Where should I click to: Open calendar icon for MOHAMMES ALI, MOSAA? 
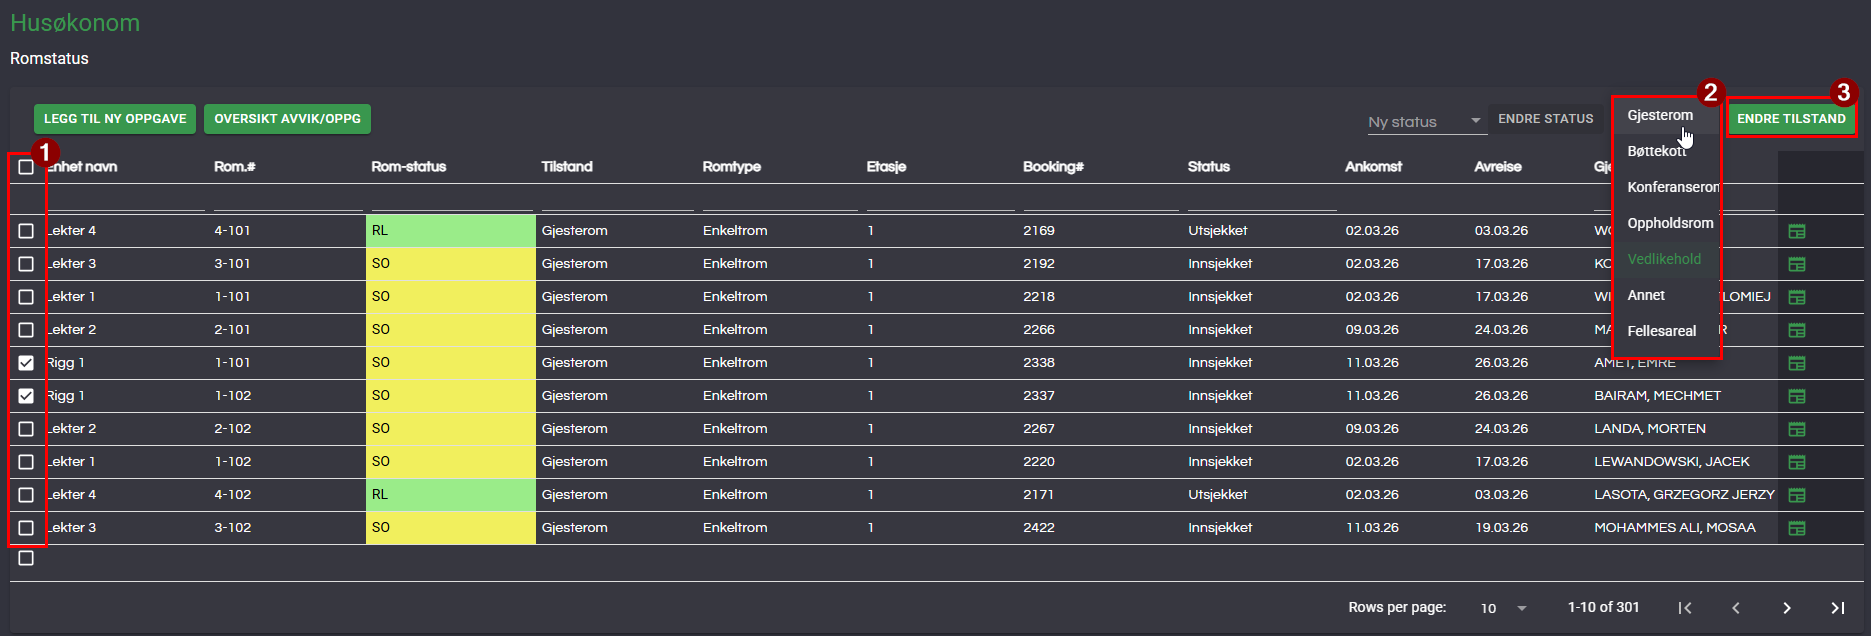pyautogui.click(x=1796, y=528)
